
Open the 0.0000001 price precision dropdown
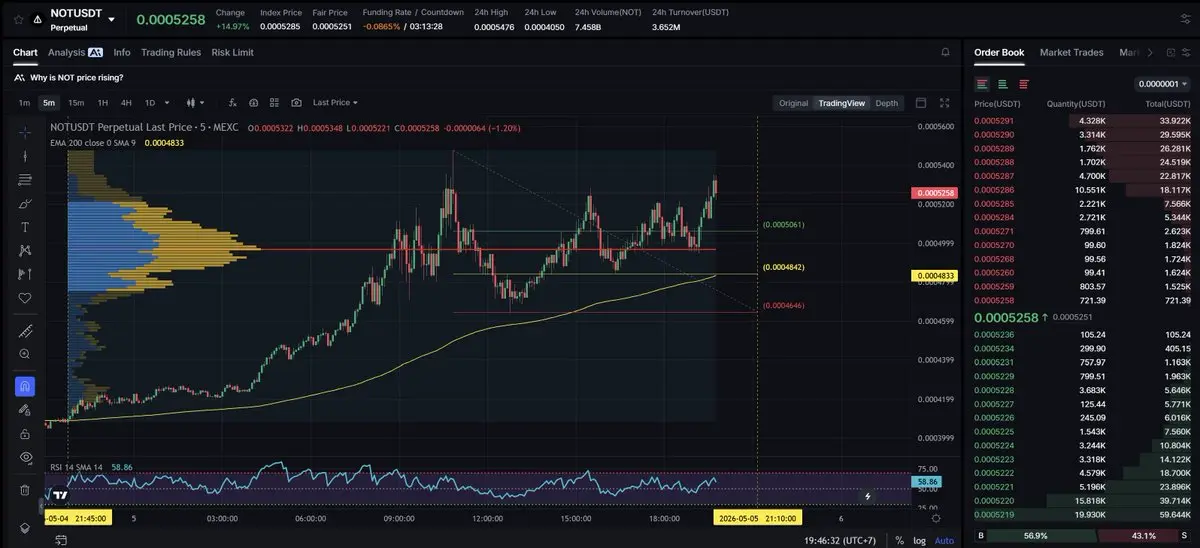pyautogui.click(x=1164, y=85)
